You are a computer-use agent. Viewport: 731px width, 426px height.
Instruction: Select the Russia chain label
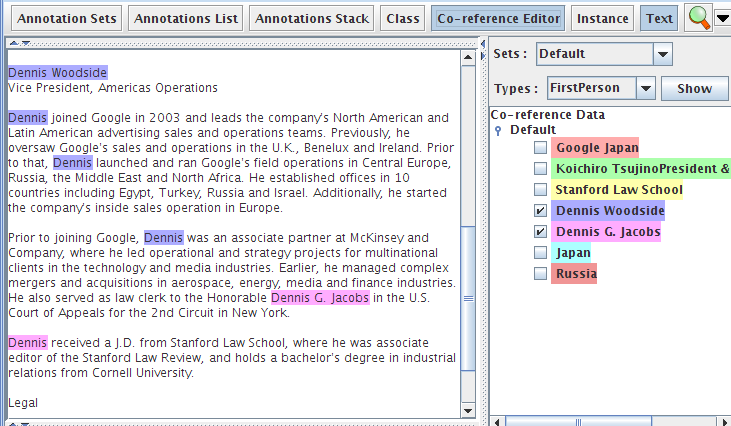(x=574, y=274)
